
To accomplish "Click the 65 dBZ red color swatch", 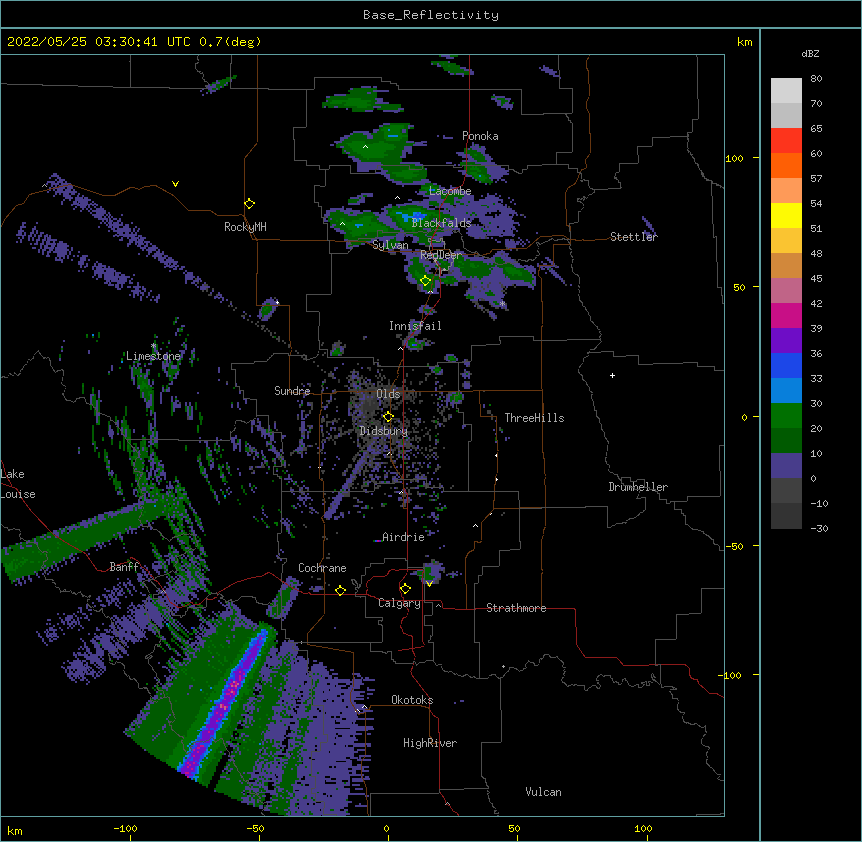I will pos(786,140).
